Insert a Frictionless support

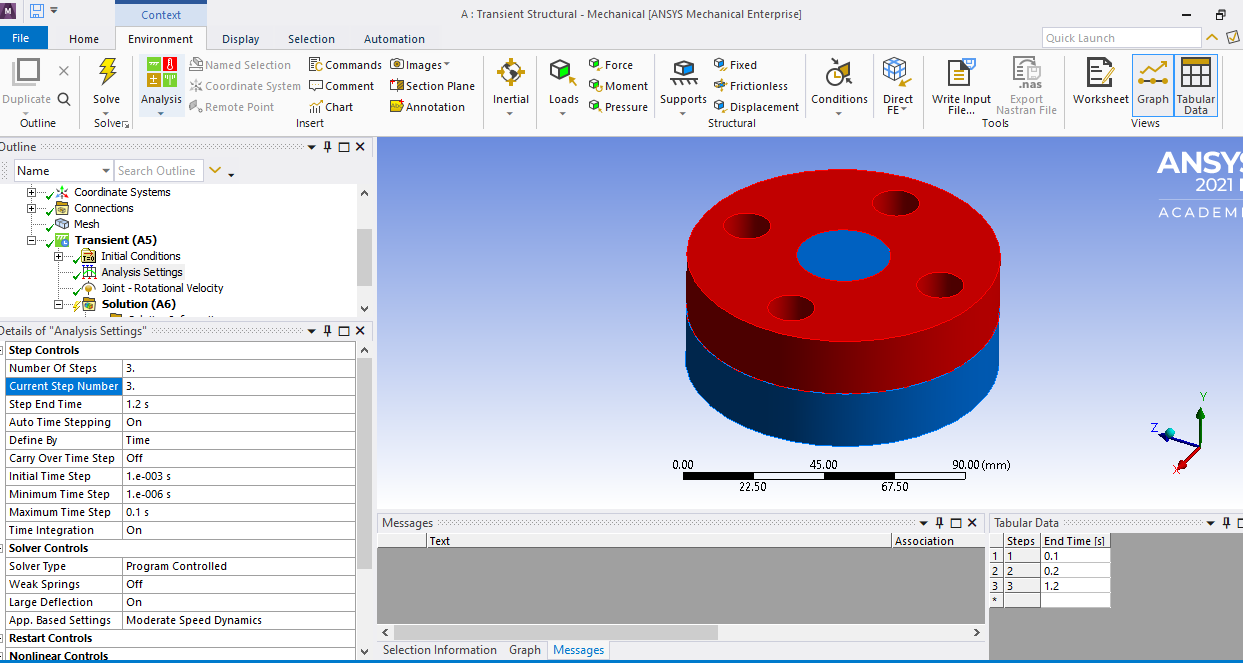751,86
